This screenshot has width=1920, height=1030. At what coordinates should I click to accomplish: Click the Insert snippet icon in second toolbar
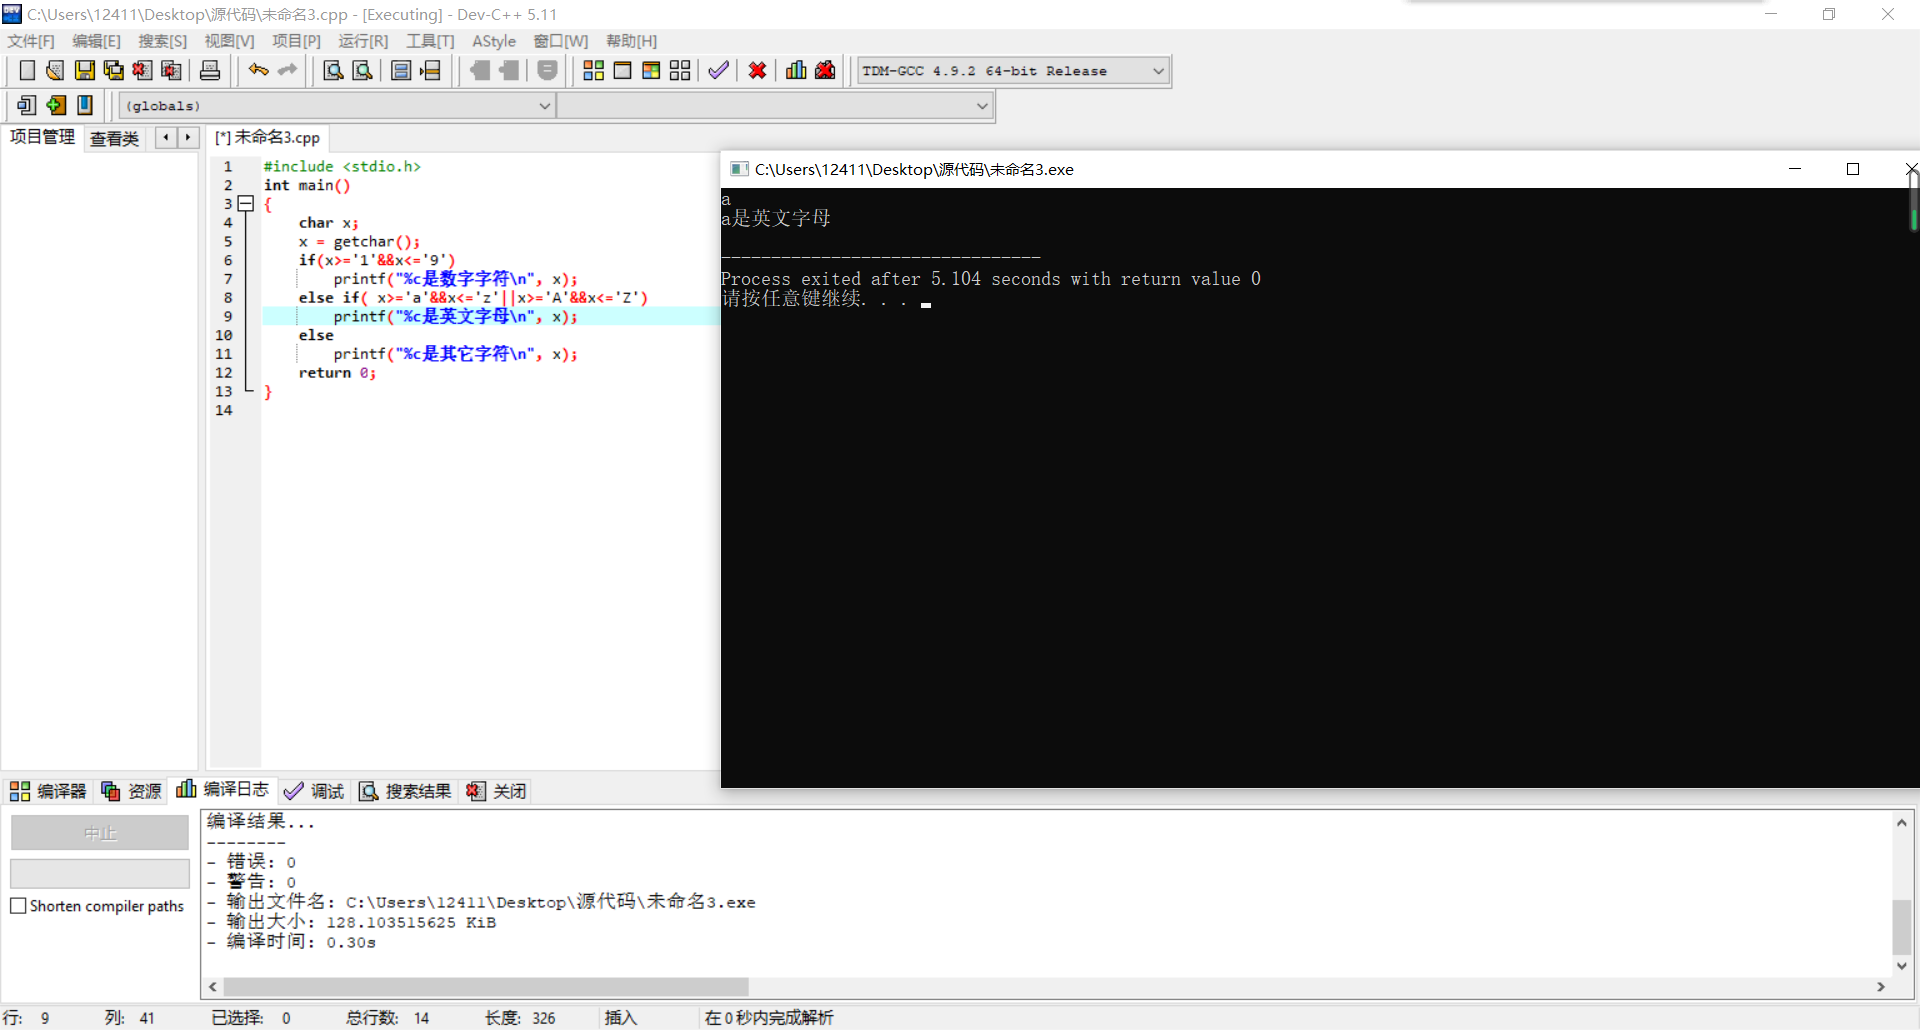click(x=27, y=105)
